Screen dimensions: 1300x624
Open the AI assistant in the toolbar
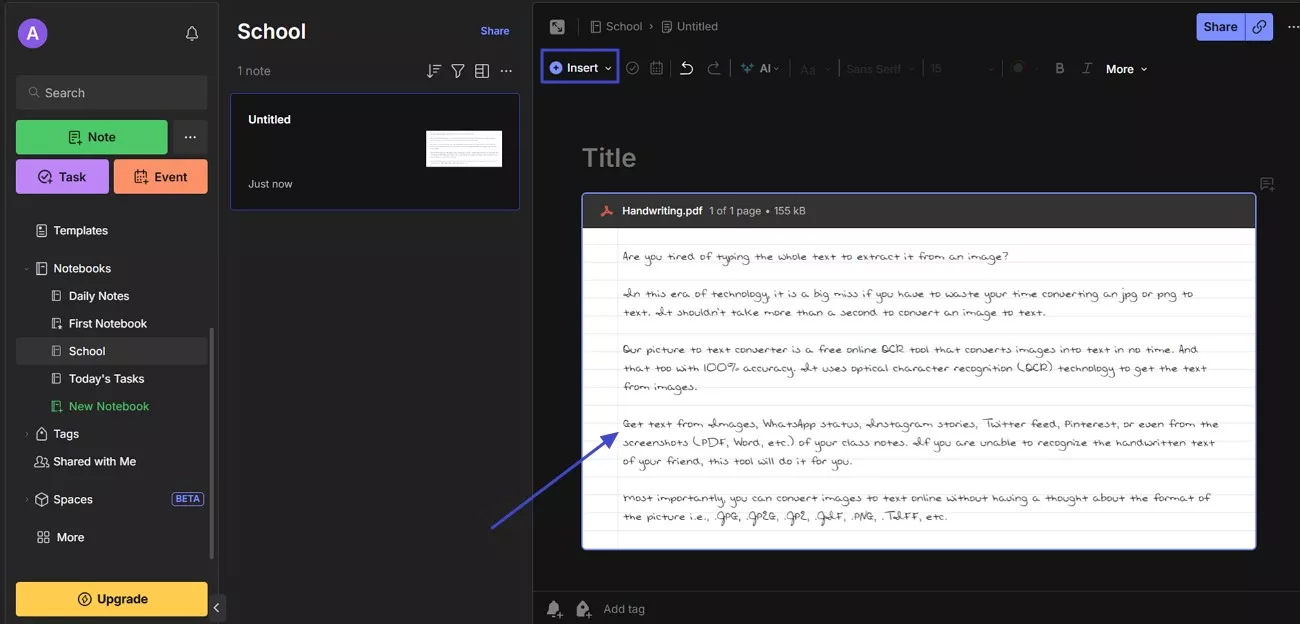(x=760, y=68)
